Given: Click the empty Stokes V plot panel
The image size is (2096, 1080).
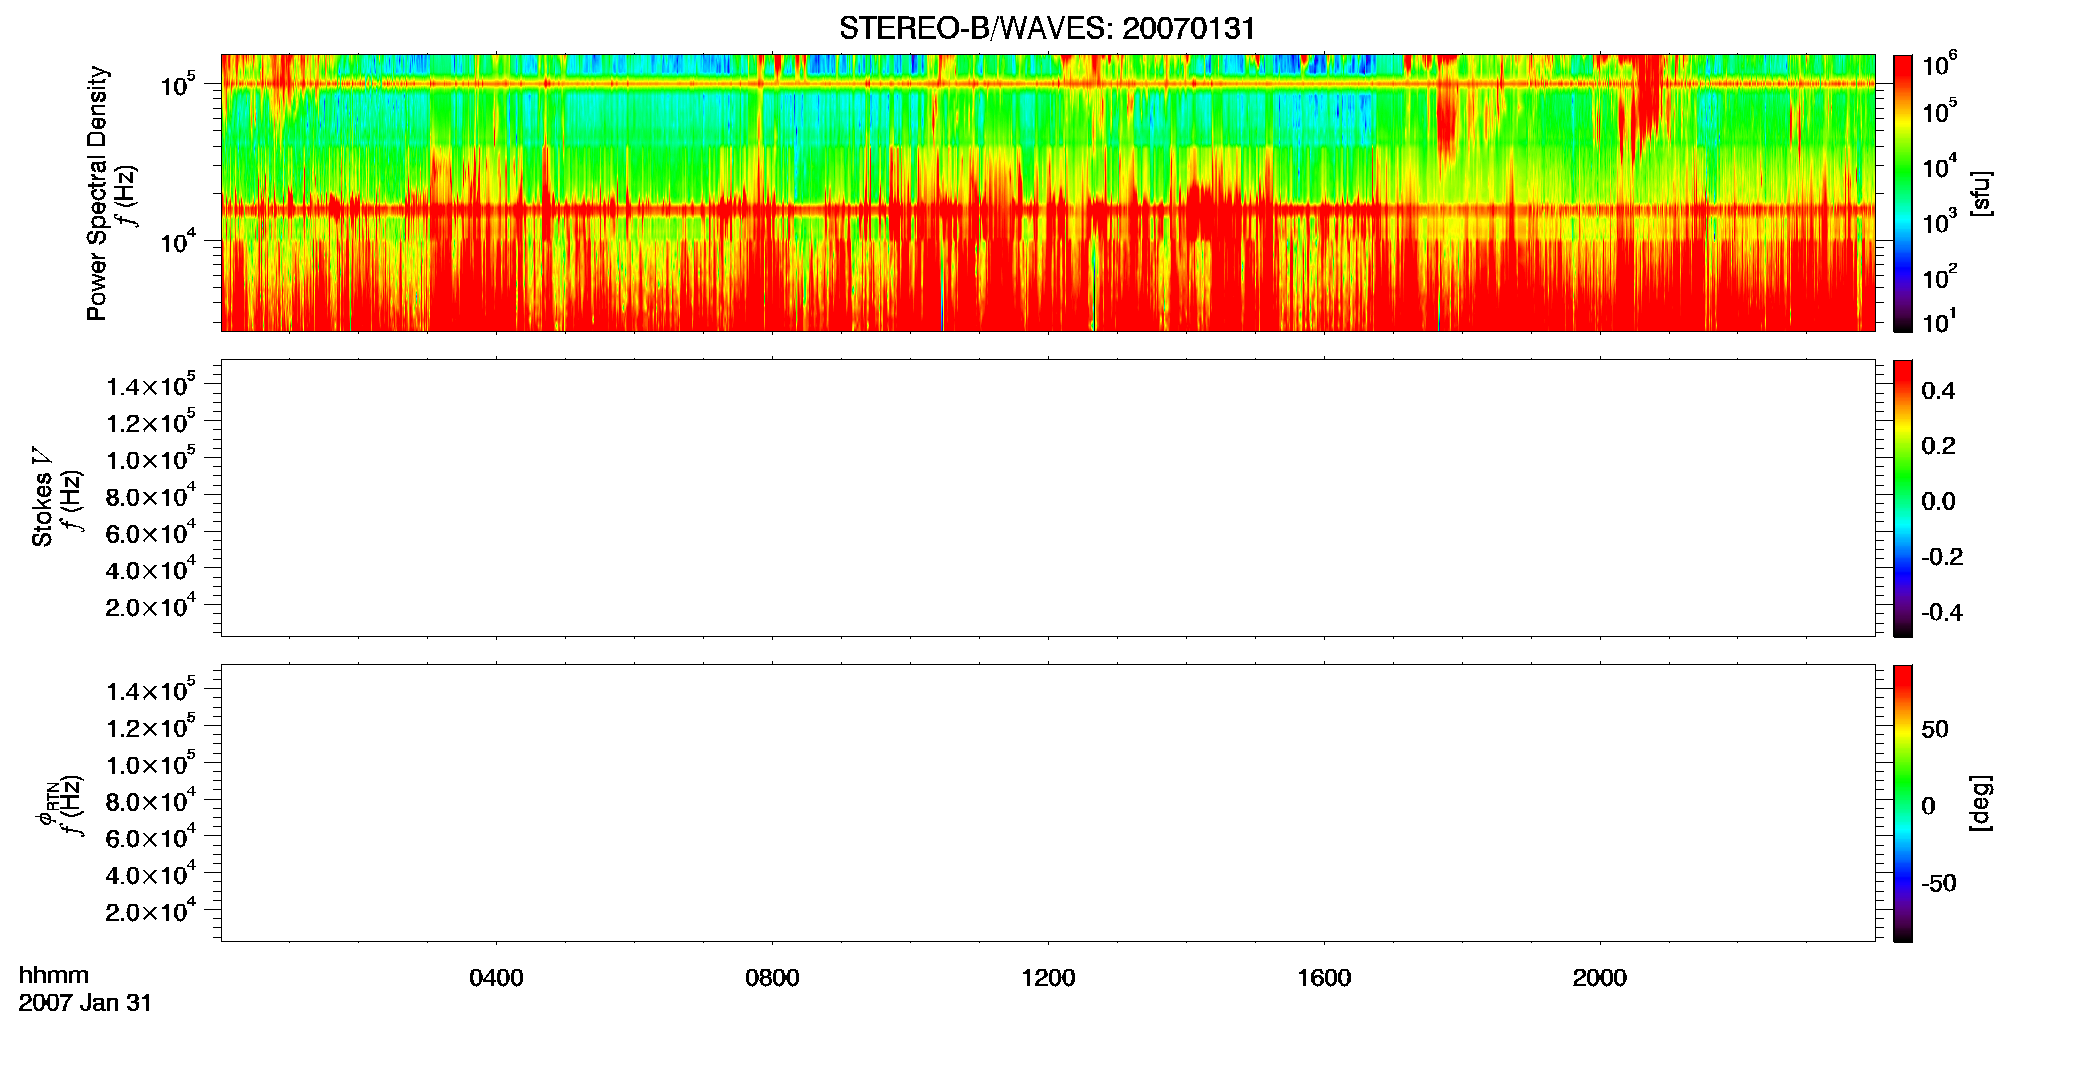Looking at the screenshot, I should tap(1048, 498).
